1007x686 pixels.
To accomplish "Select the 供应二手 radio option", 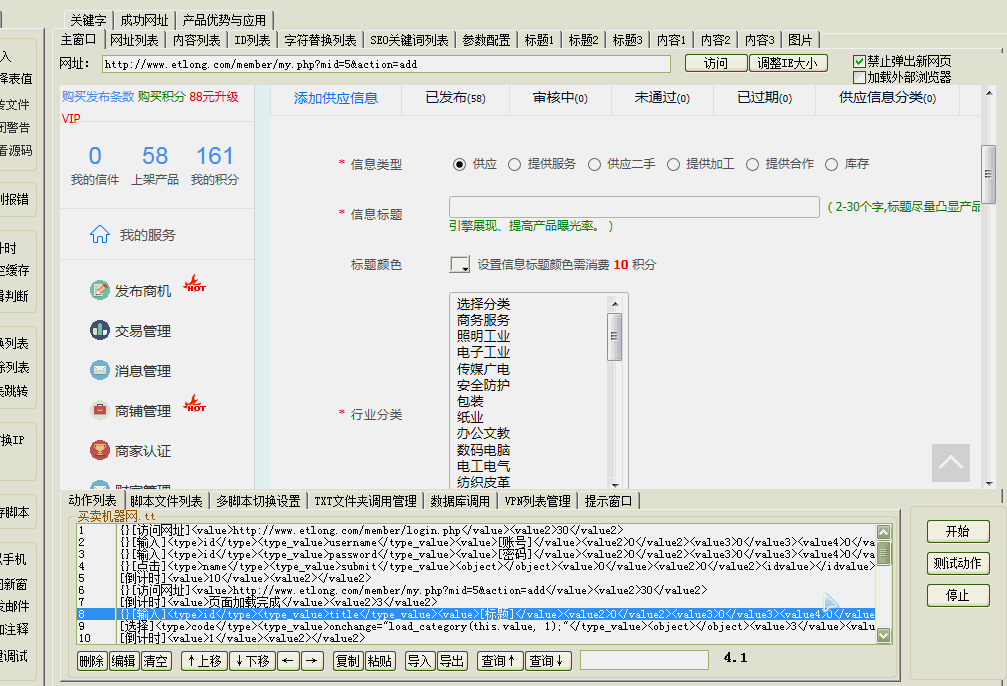I will pyautogui.click(x=595, y=164).
